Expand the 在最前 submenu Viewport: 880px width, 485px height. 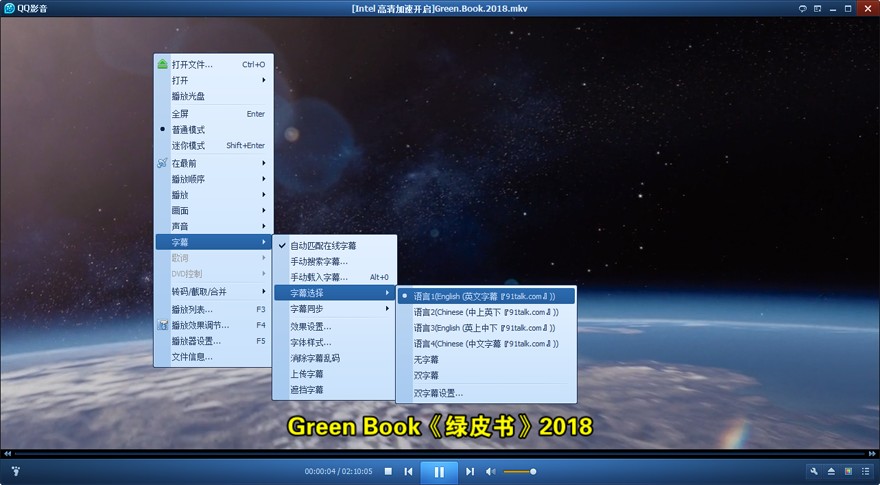214,163
